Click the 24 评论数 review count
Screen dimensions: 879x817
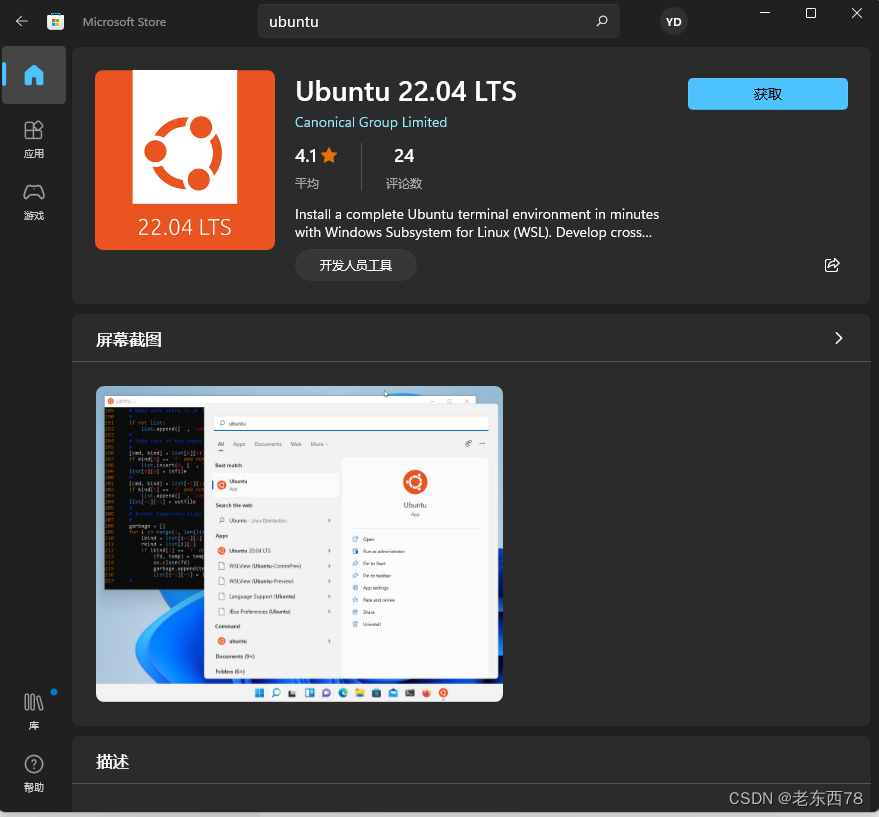404,167
